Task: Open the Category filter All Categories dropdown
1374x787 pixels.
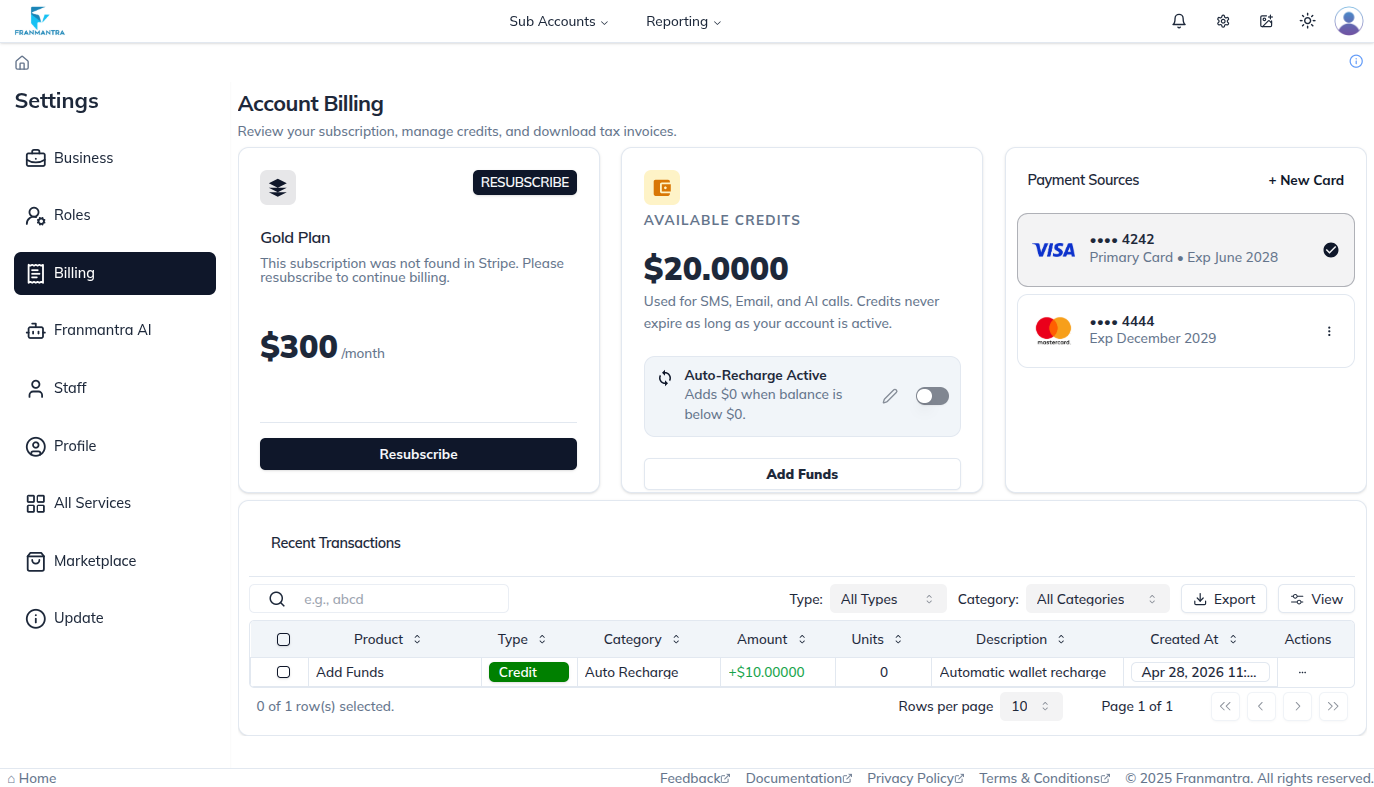Action: point(1097,599)
